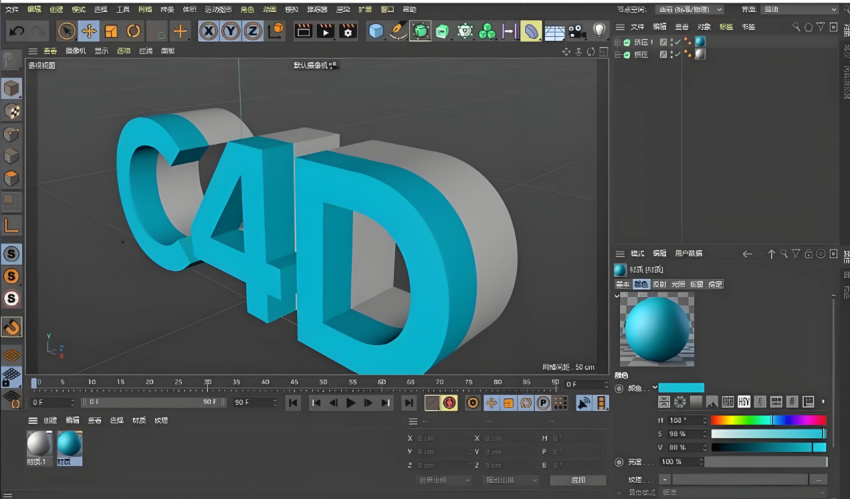Open the Render Settings gear clapperboard

tap(347, 31)
